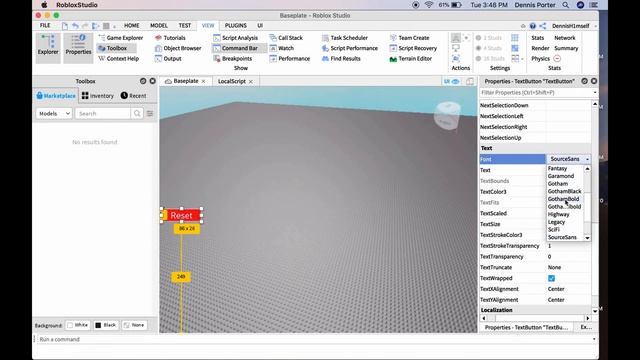Click the Physics stats button
This screenshot has height=360, width=640.
coord(540,59)
